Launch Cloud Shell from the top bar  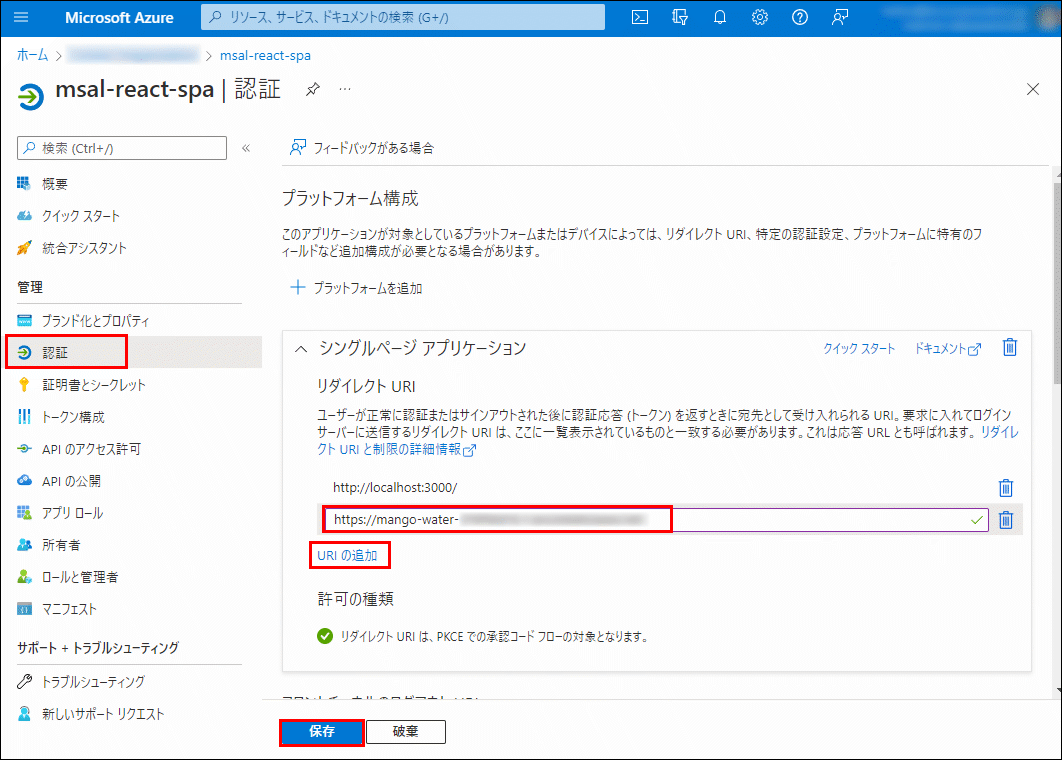[639, 17]
